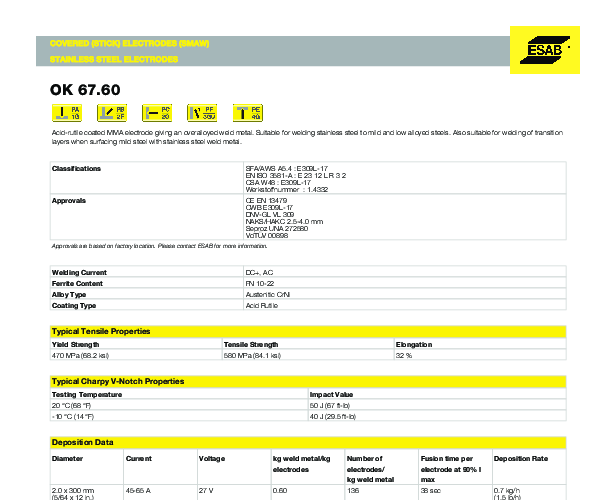The image size is (615, 500).
Task: Click the VdTÜV 00898 approval
Action: [267, 236]
